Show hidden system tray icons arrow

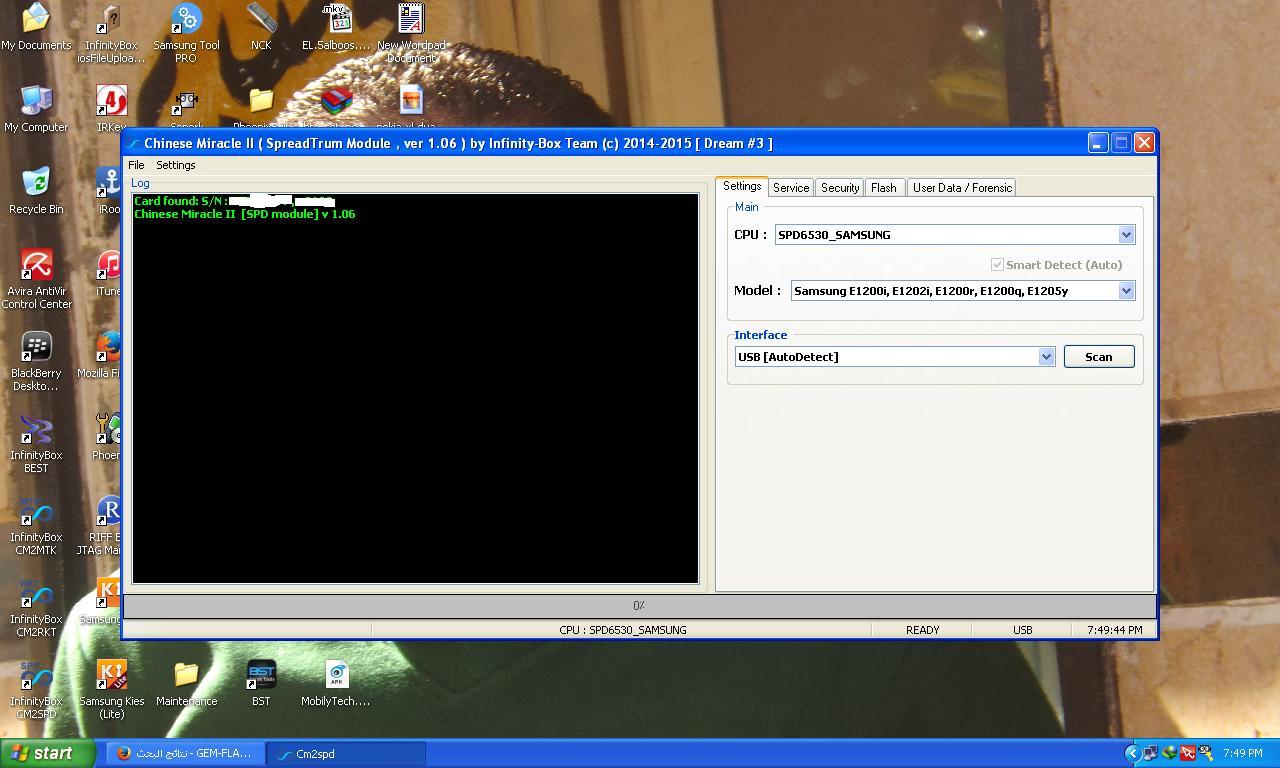tap(1132, 753)
